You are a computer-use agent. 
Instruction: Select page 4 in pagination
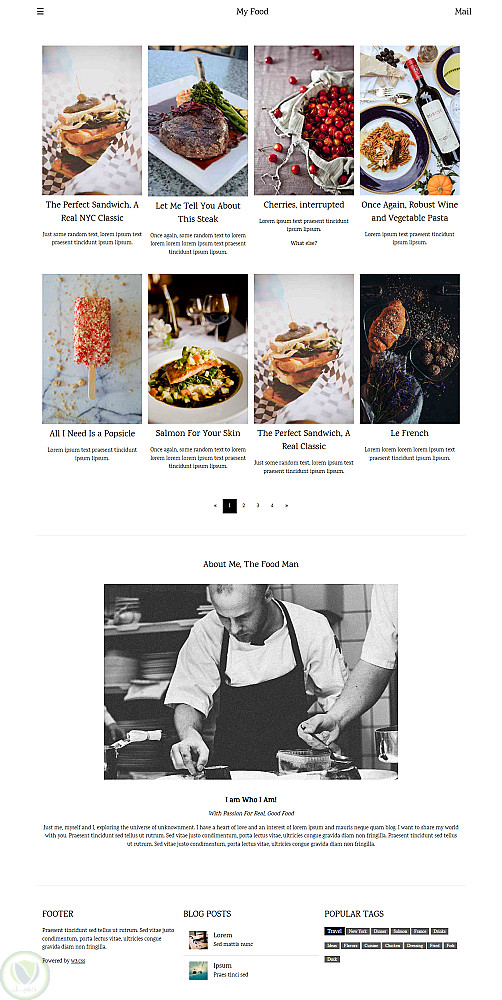[x=272, y=506]
